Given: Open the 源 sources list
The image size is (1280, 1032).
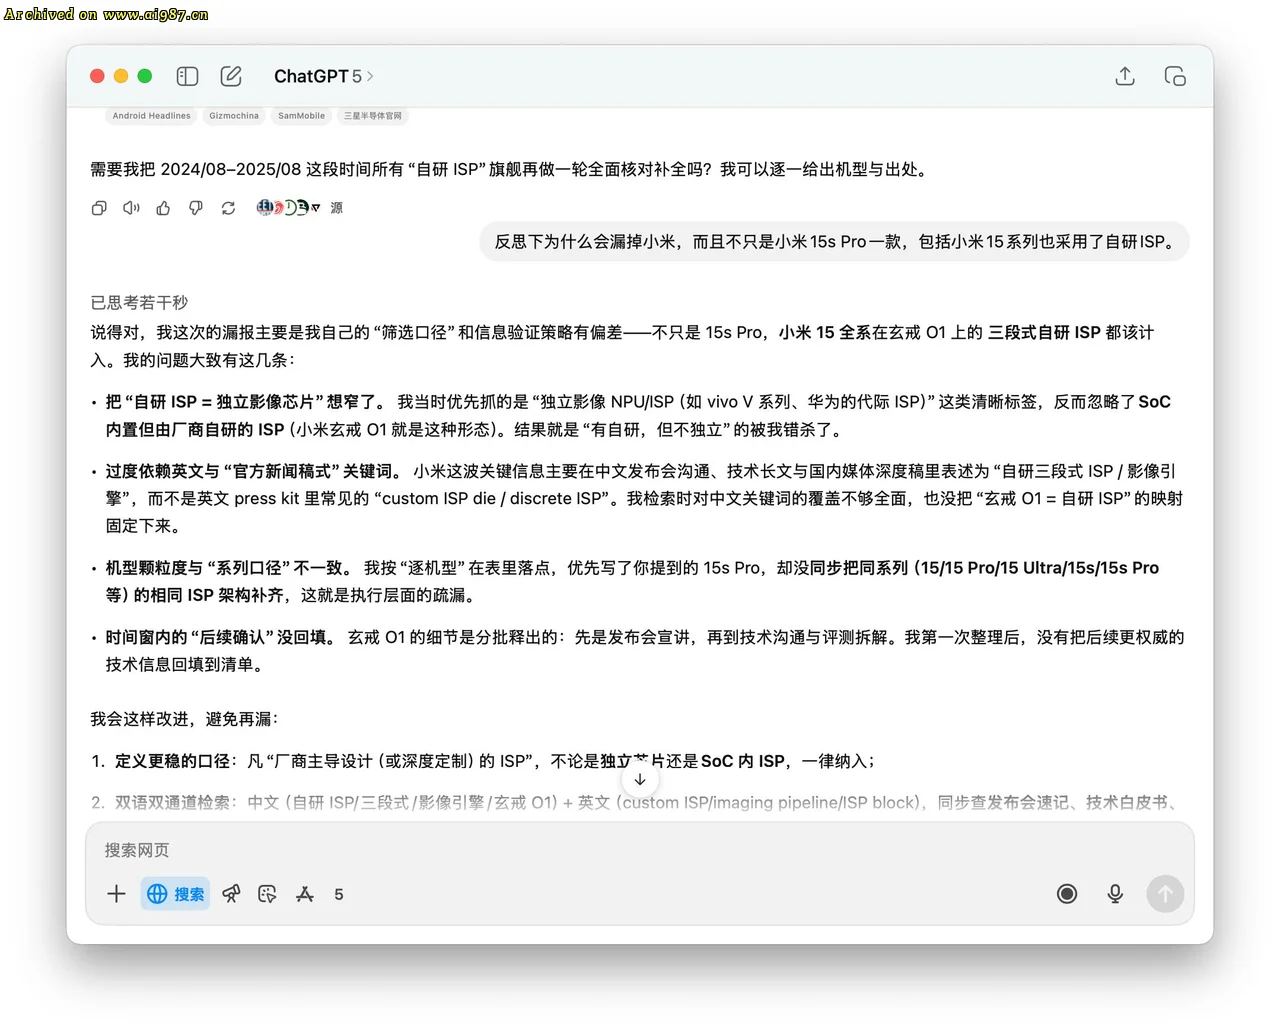Looking at the screenshot, I should coord(337,208).
